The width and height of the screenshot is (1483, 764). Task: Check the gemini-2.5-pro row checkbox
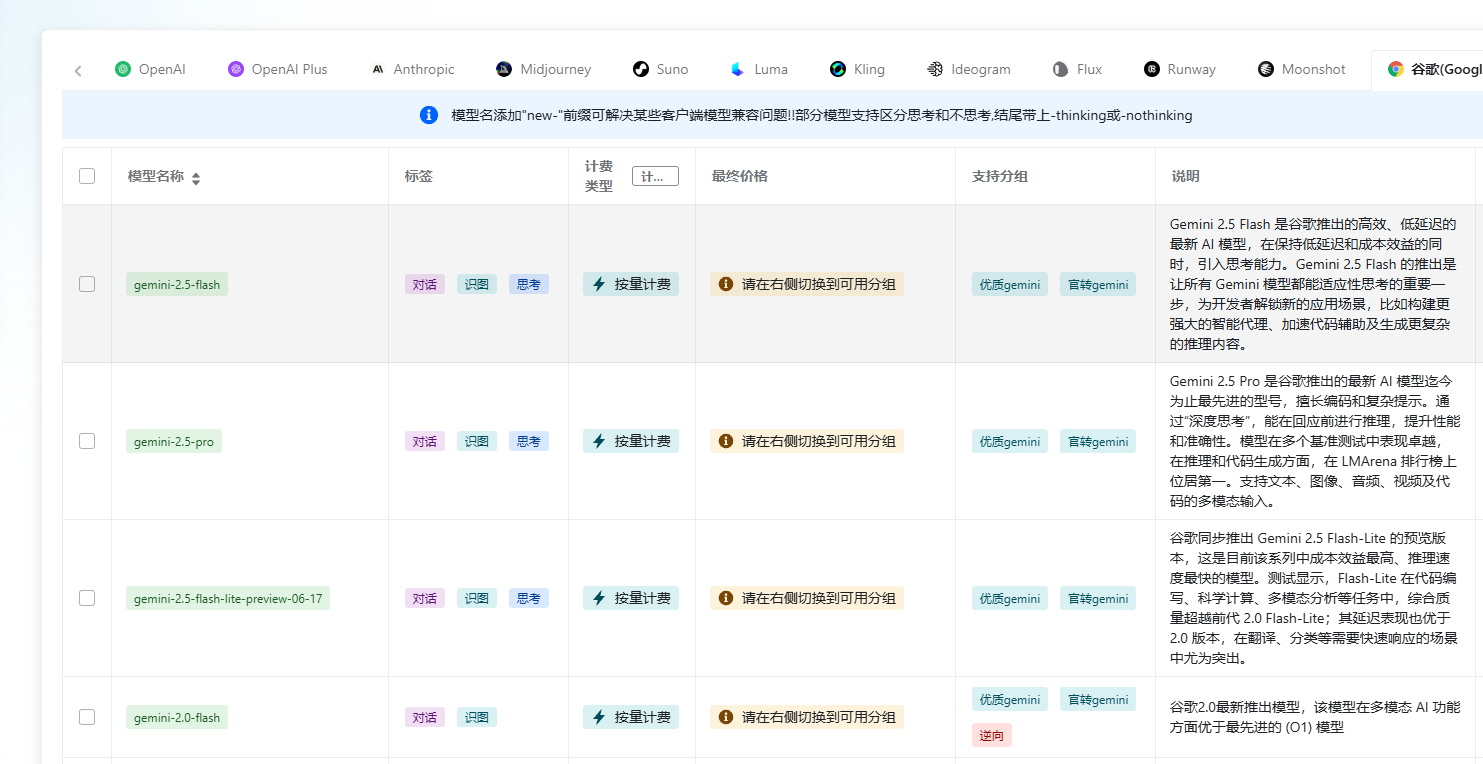tap(86, 440)
